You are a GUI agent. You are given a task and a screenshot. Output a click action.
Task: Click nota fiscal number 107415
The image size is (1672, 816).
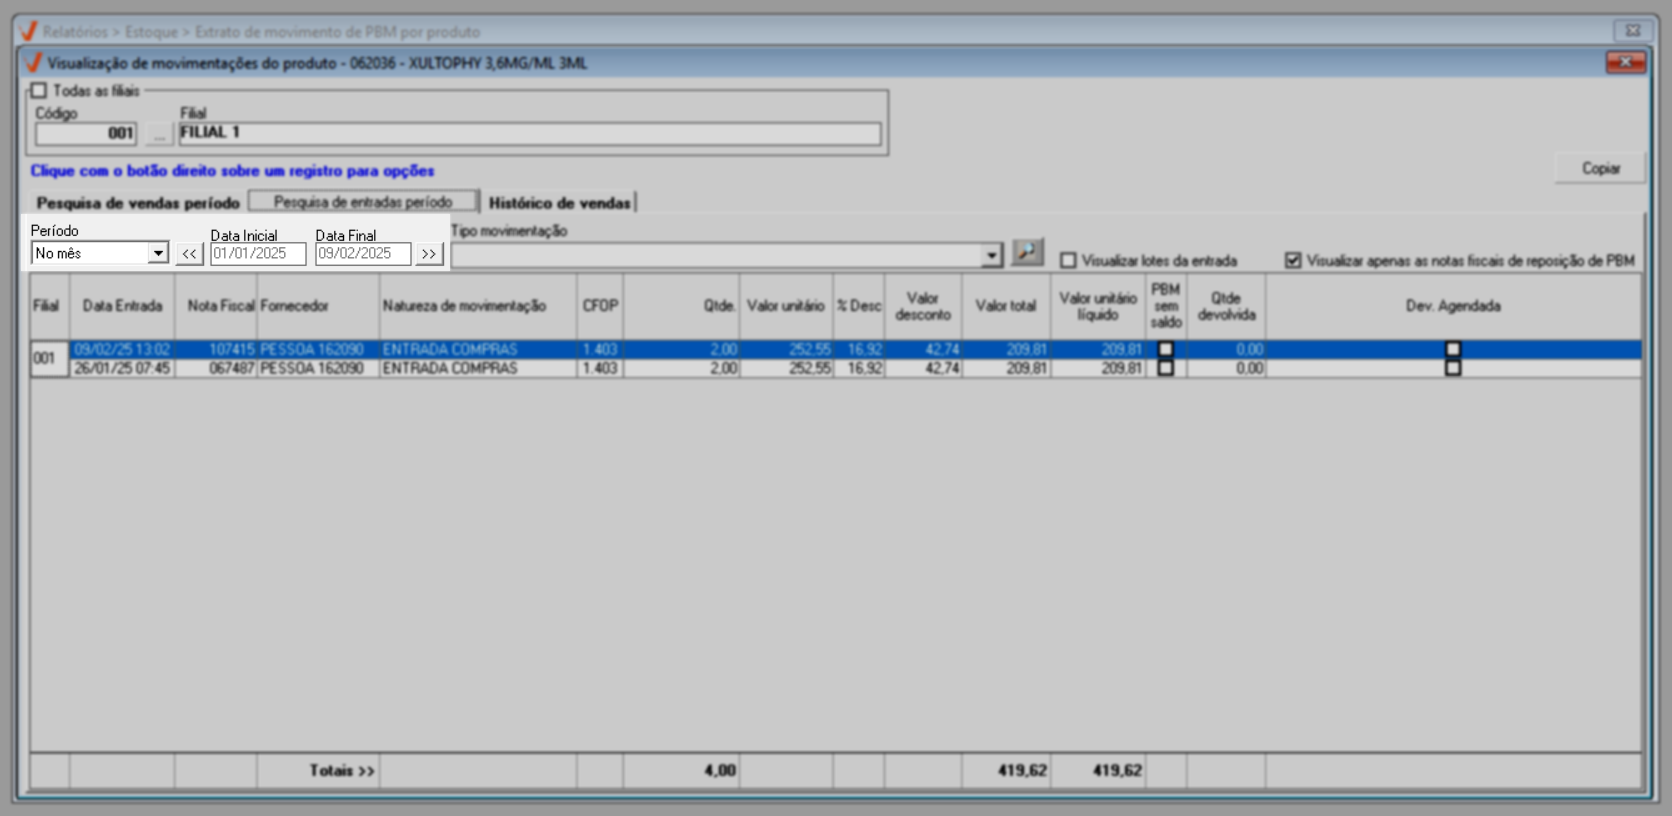231,350
